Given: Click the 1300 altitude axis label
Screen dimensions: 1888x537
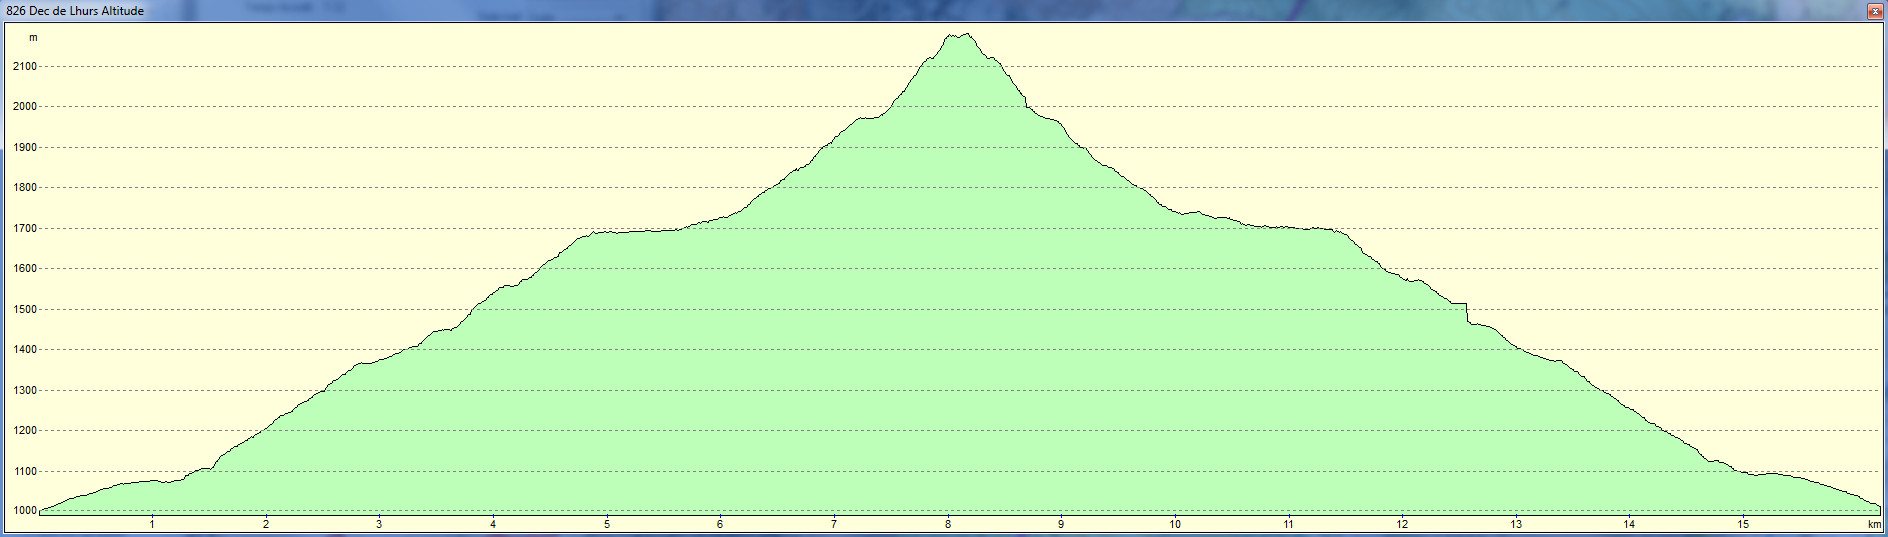Looking at the screenshot, I should pos(25,391).
